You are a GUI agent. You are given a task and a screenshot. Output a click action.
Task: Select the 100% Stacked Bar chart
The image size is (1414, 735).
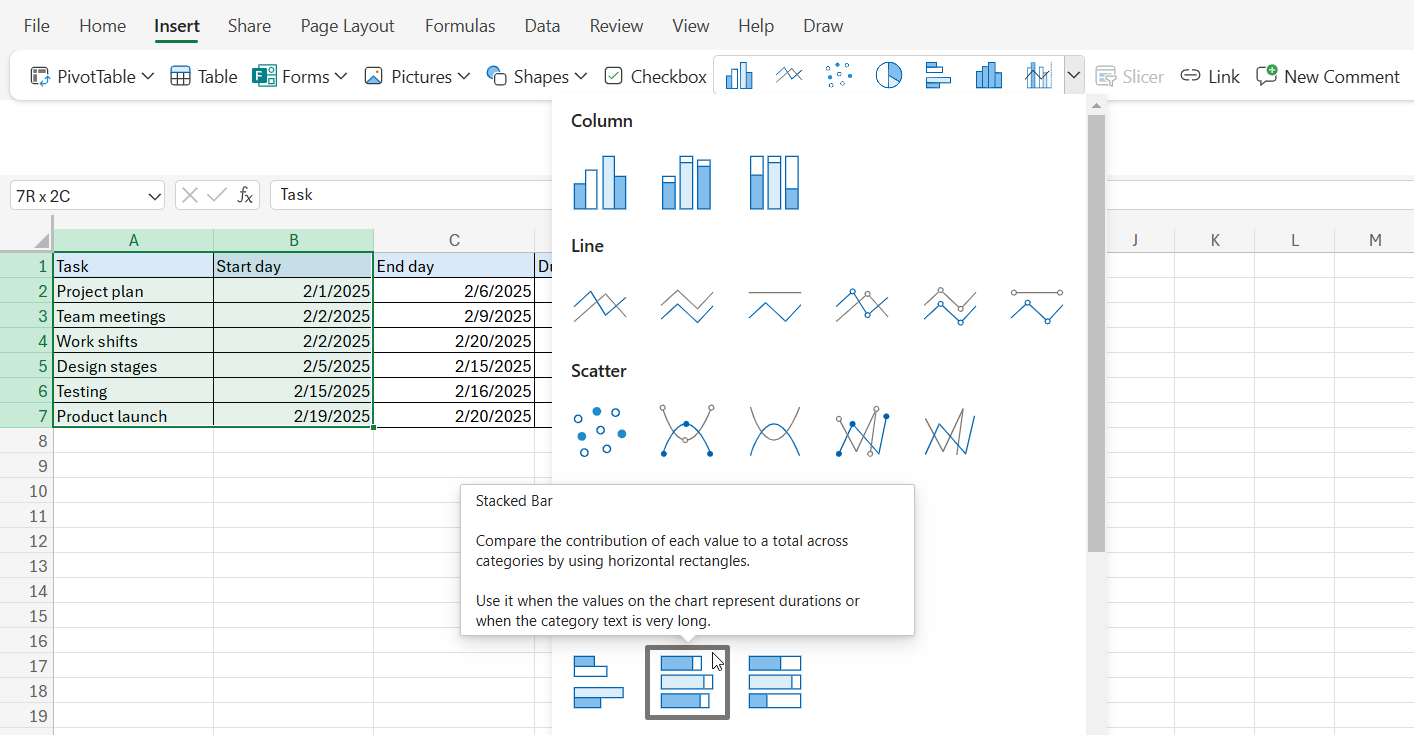click(775, 682)
